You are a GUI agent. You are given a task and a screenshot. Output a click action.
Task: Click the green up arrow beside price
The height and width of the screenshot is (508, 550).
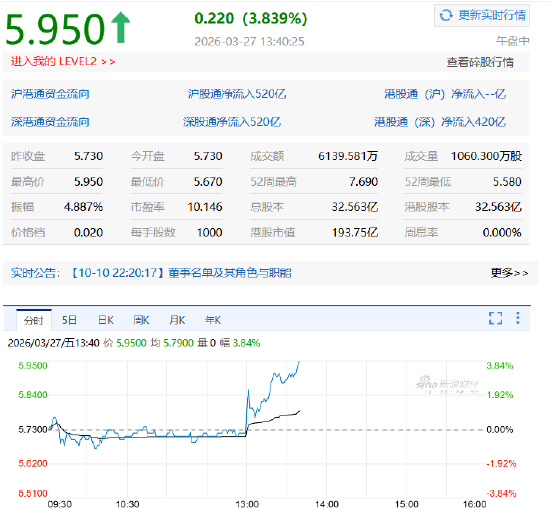tap(121, 27)
